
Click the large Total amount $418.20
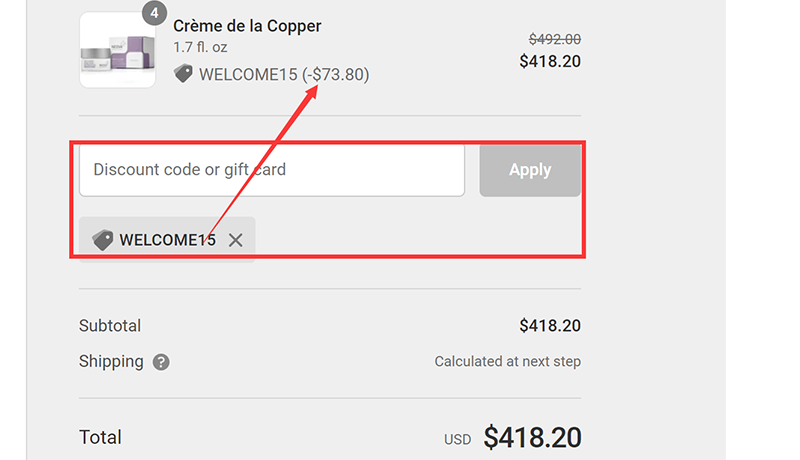[x=532, y=437]
